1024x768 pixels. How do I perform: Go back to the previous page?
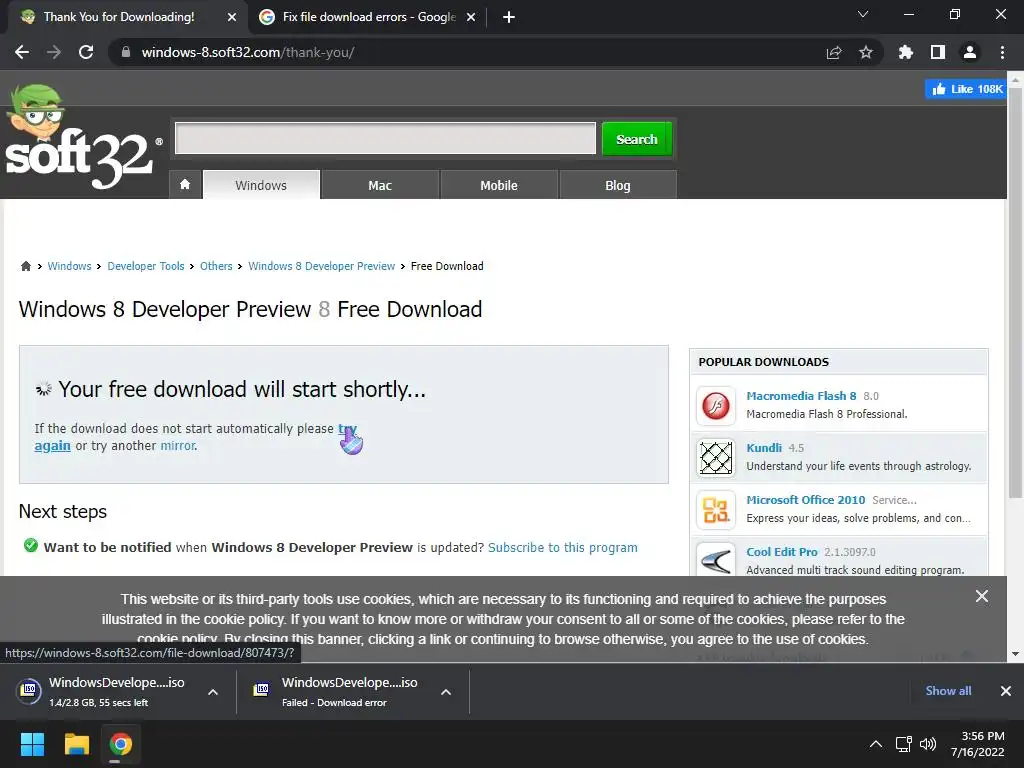click(22, 52)
